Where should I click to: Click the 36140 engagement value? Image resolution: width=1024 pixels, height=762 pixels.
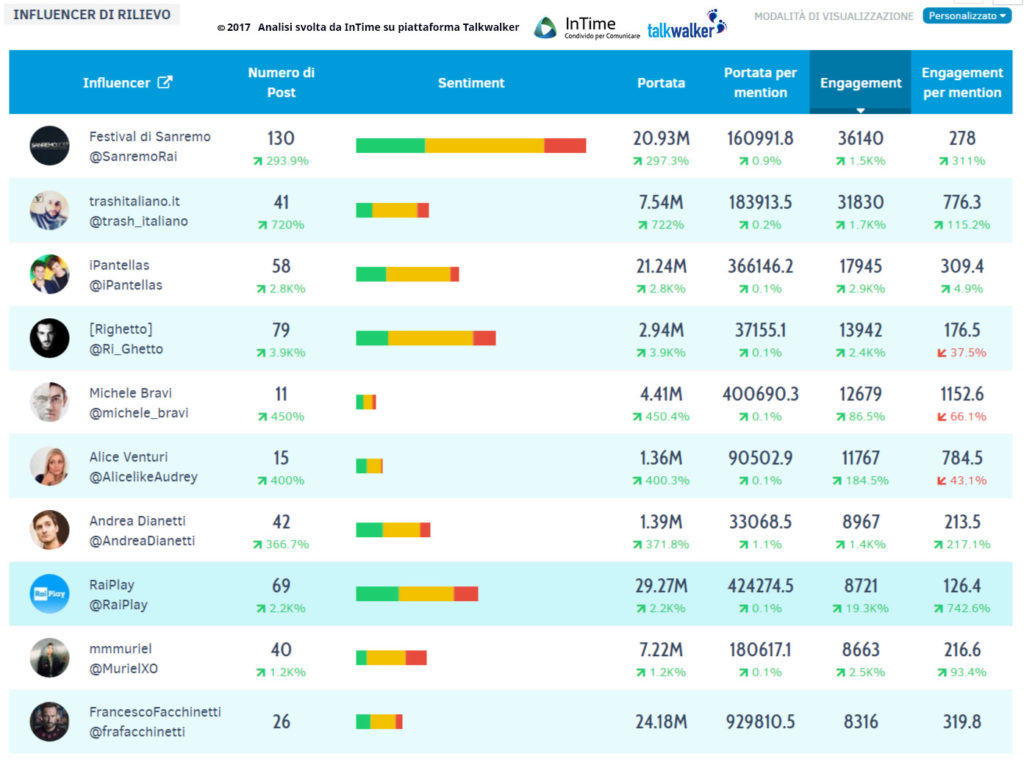(861, 138)
